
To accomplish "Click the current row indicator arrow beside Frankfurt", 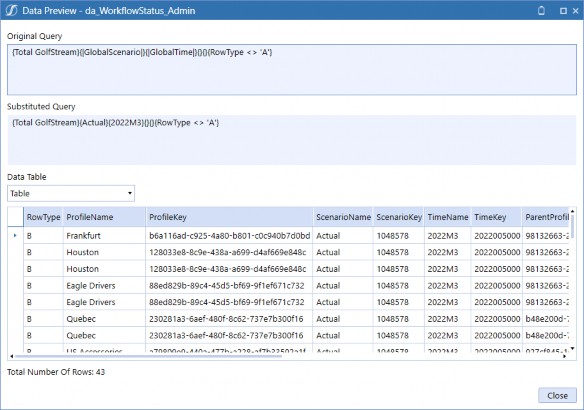I will point(15,235).
